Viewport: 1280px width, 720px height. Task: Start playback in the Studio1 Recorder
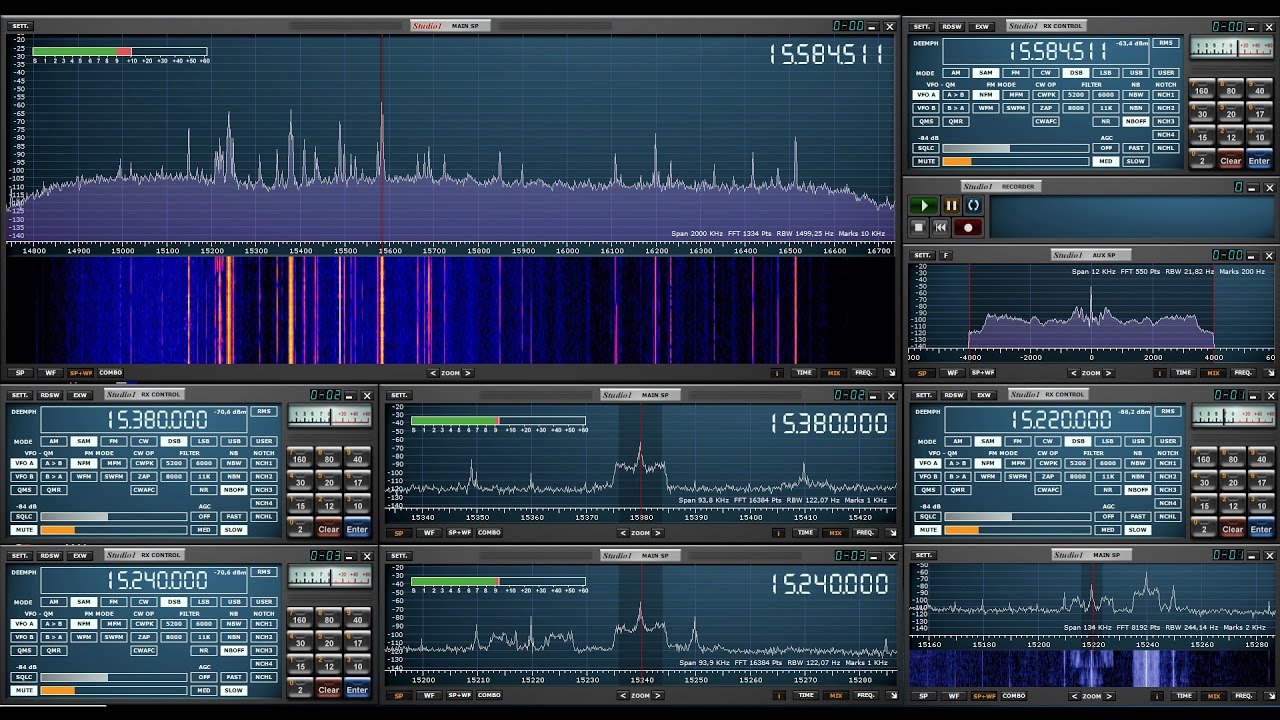(924, 205)
